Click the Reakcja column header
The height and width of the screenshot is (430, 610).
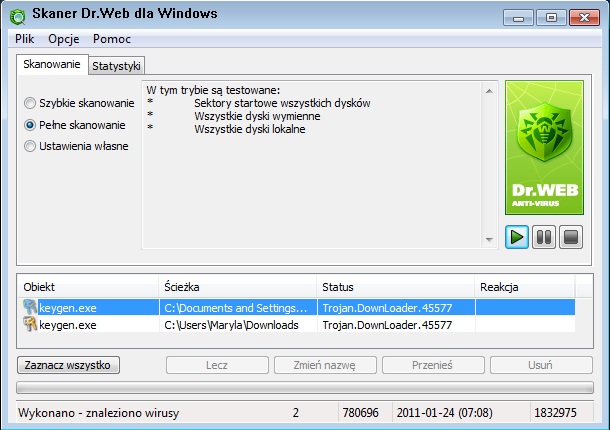525,287
